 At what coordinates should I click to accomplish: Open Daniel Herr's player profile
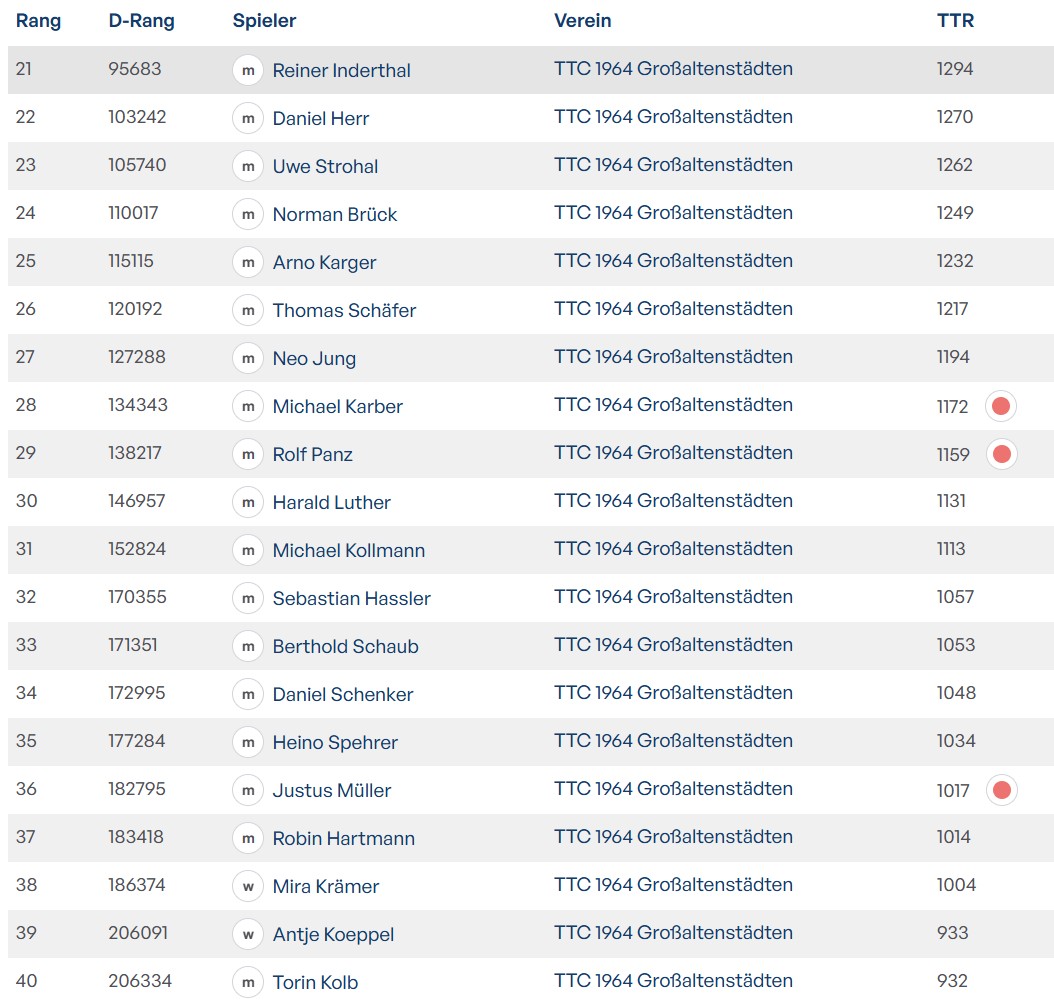coord(321,118)
